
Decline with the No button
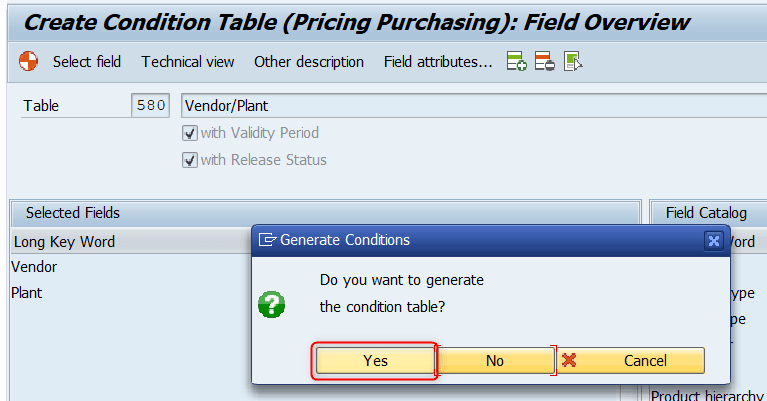pos(495,361)
